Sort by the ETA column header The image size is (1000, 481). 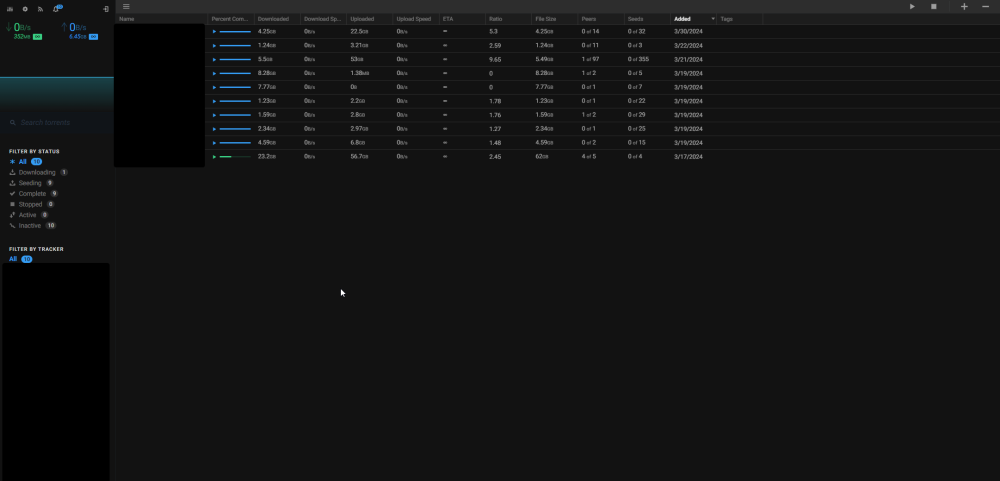(462, 19)
